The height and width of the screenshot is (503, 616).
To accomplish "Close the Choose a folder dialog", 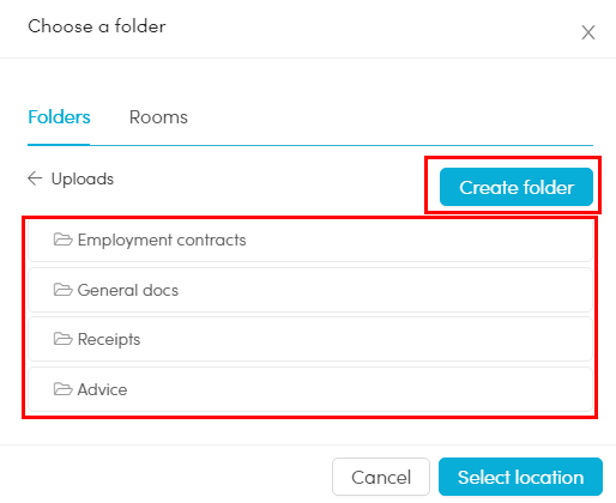I will [x=588, y=33].
